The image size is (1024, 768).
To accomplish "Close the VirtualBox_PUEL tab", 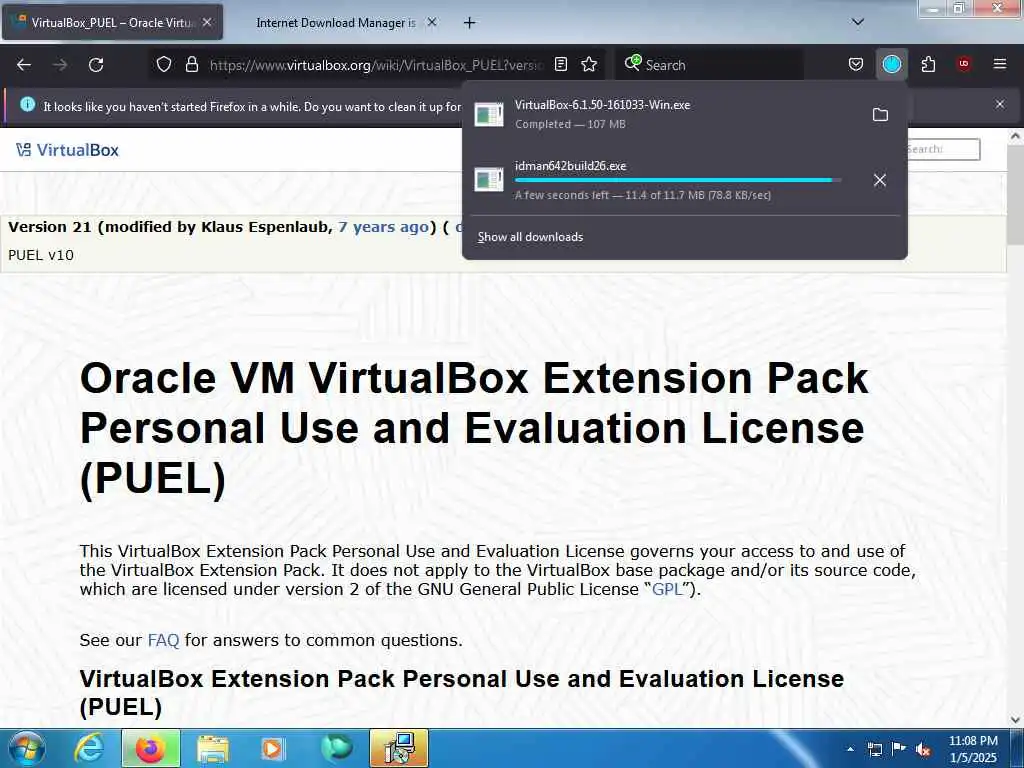I will tap(206, 22).
